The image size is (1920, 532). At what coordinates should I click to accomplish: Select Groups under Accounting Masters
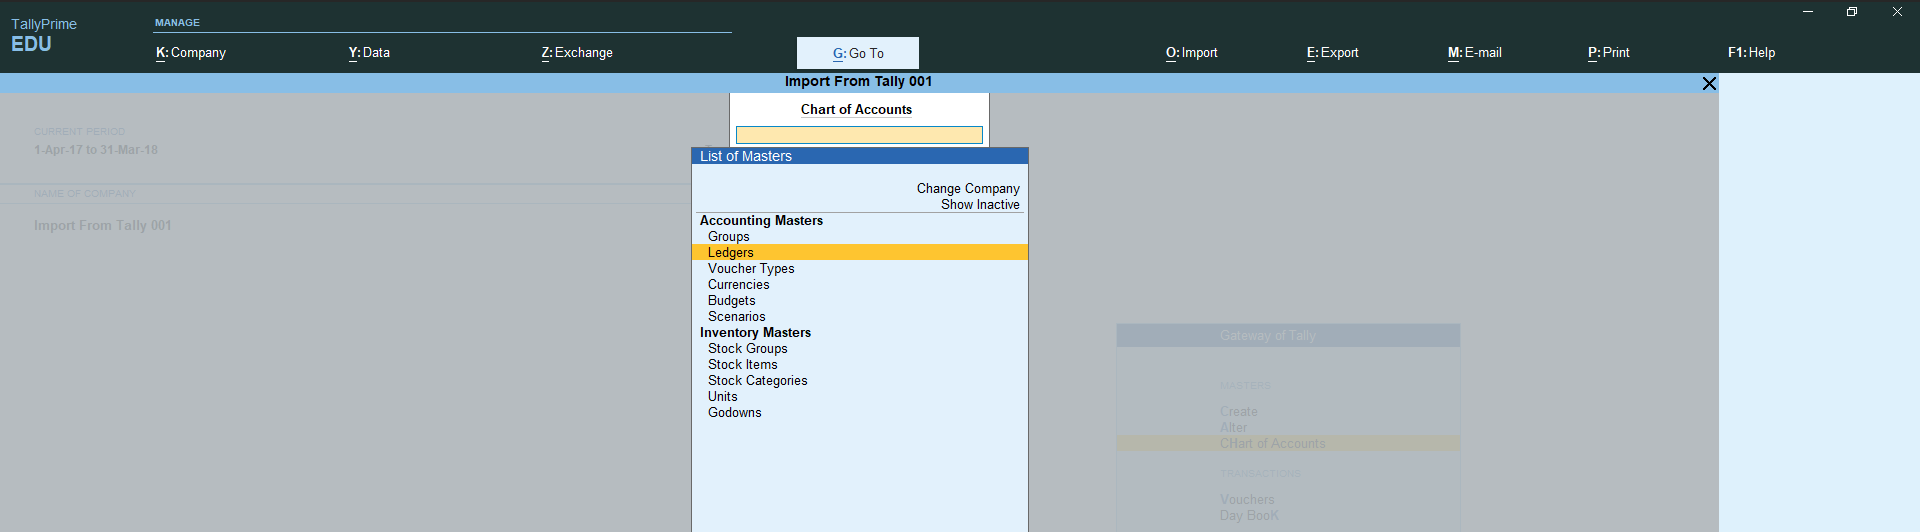click(729, 237)
